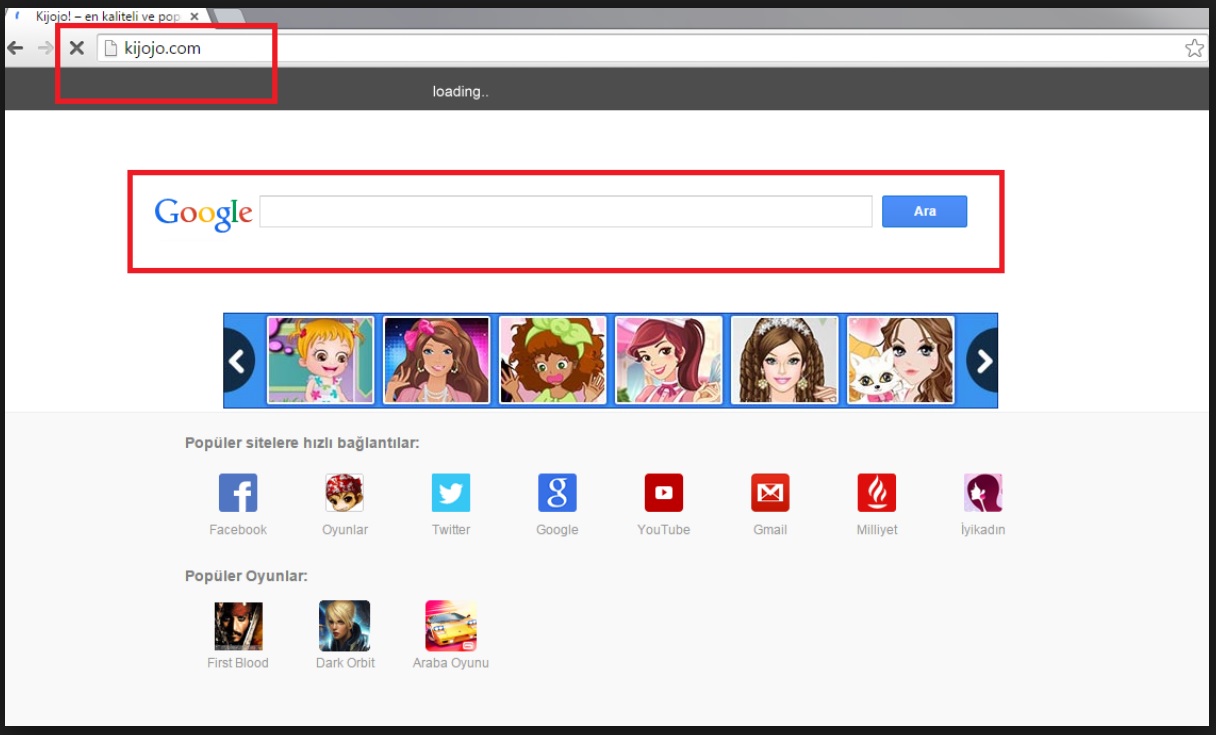Bookmark this page with the star icon
The image size is (1216, 735).
coord(1194,48)
